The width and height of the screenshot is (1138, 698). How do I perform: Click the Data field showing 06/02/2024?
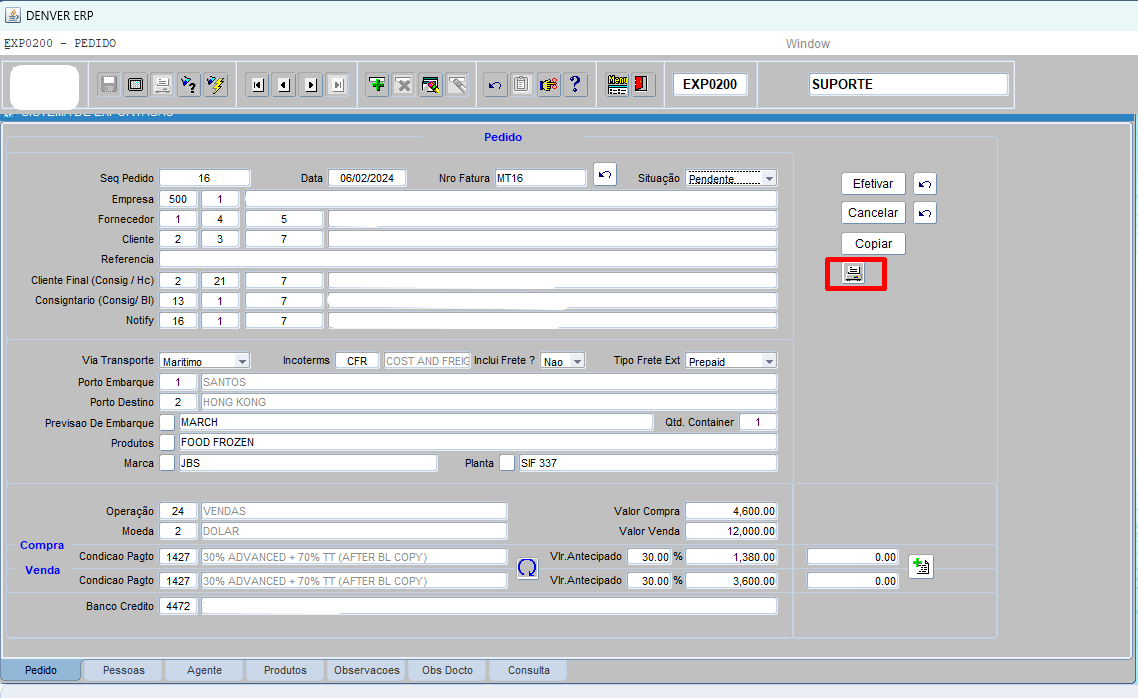click(x=367, y=178)
